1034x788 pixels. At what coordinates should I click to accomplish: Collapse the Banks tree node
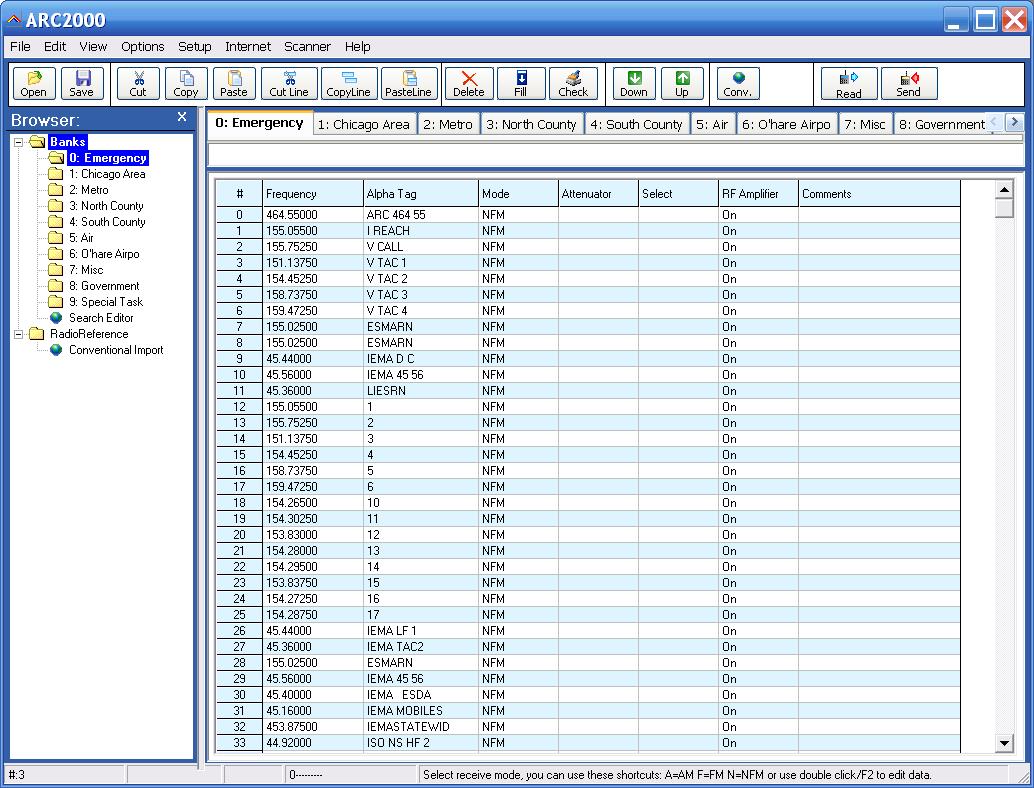[x=18, y=142]
